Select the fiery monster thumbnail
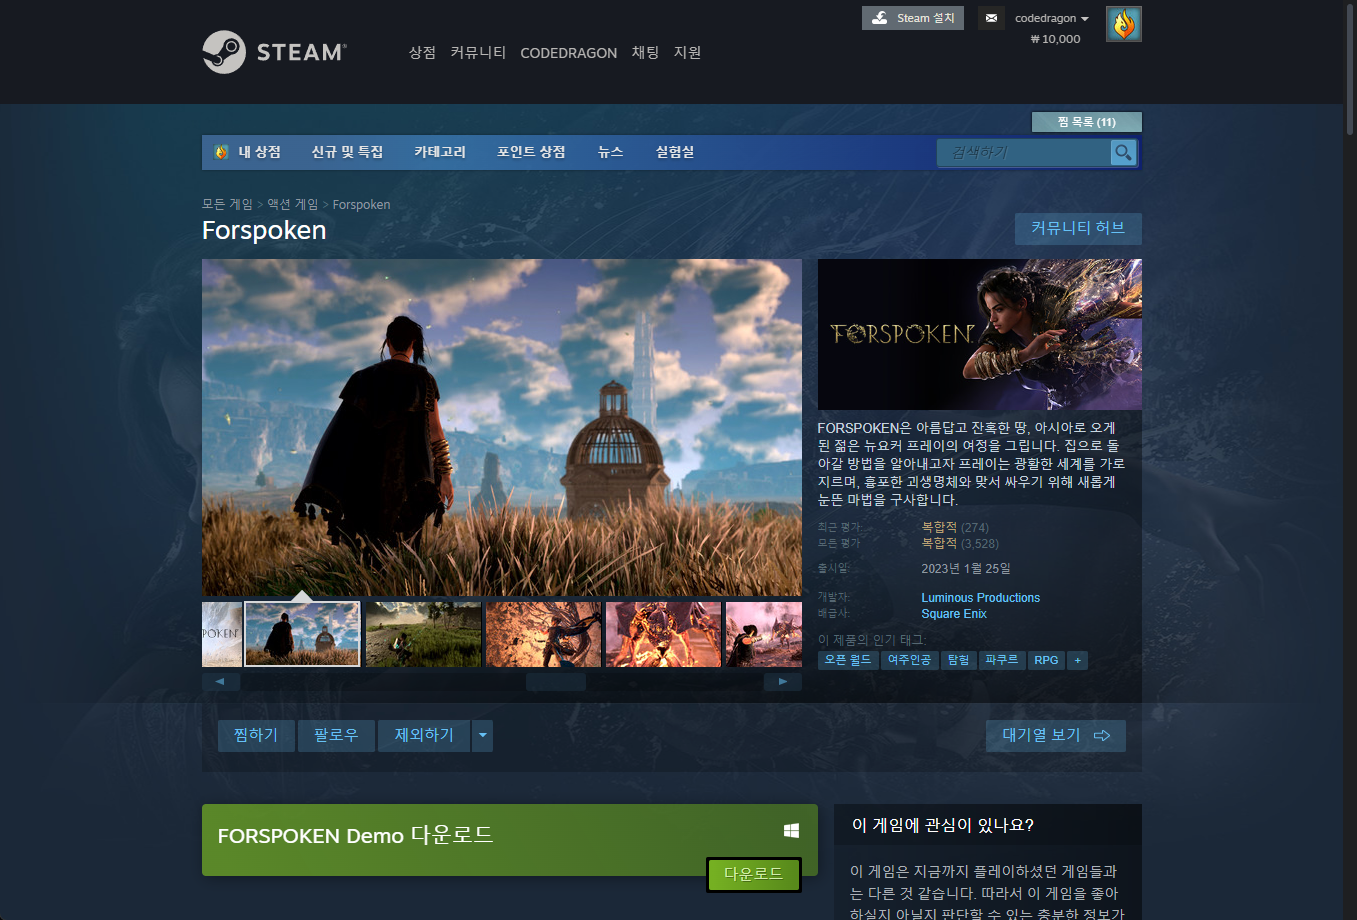The width and height of the screenshot is (1357, 920). (663, 634)
